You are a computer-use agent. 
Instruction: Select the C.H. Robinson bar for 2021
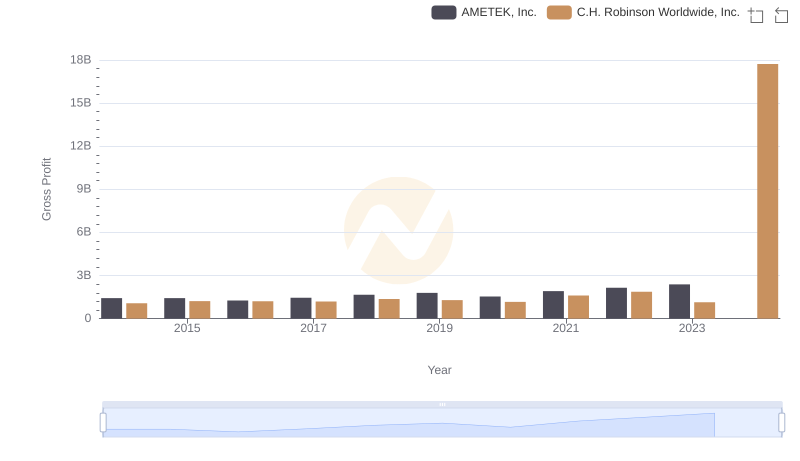pyautogui.click(x=579, y=307)
